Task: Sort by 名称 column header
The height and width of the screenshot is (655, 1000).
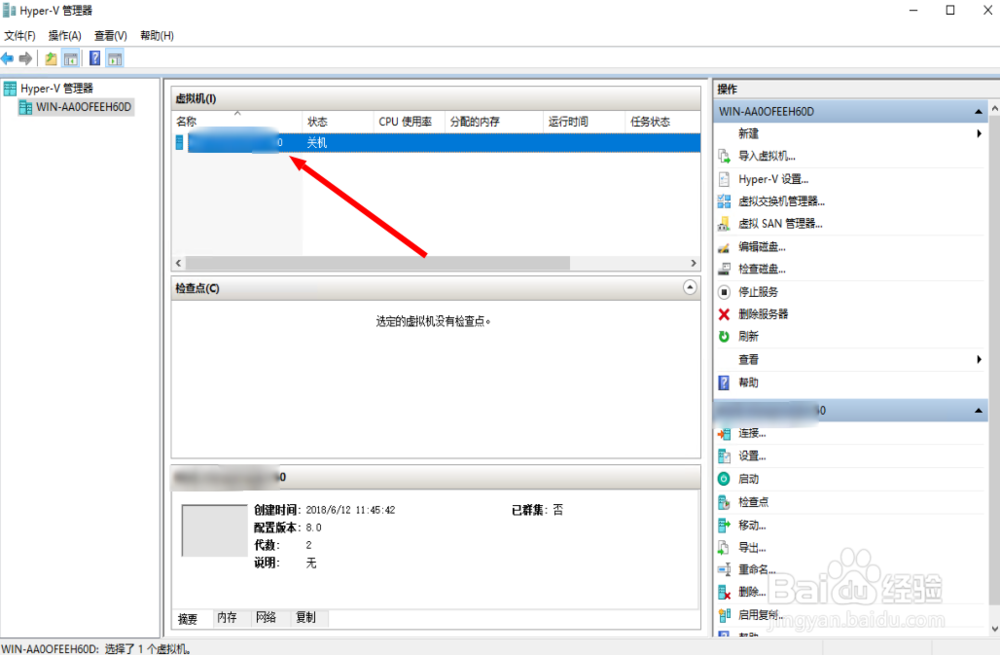Action: (237, 121)
